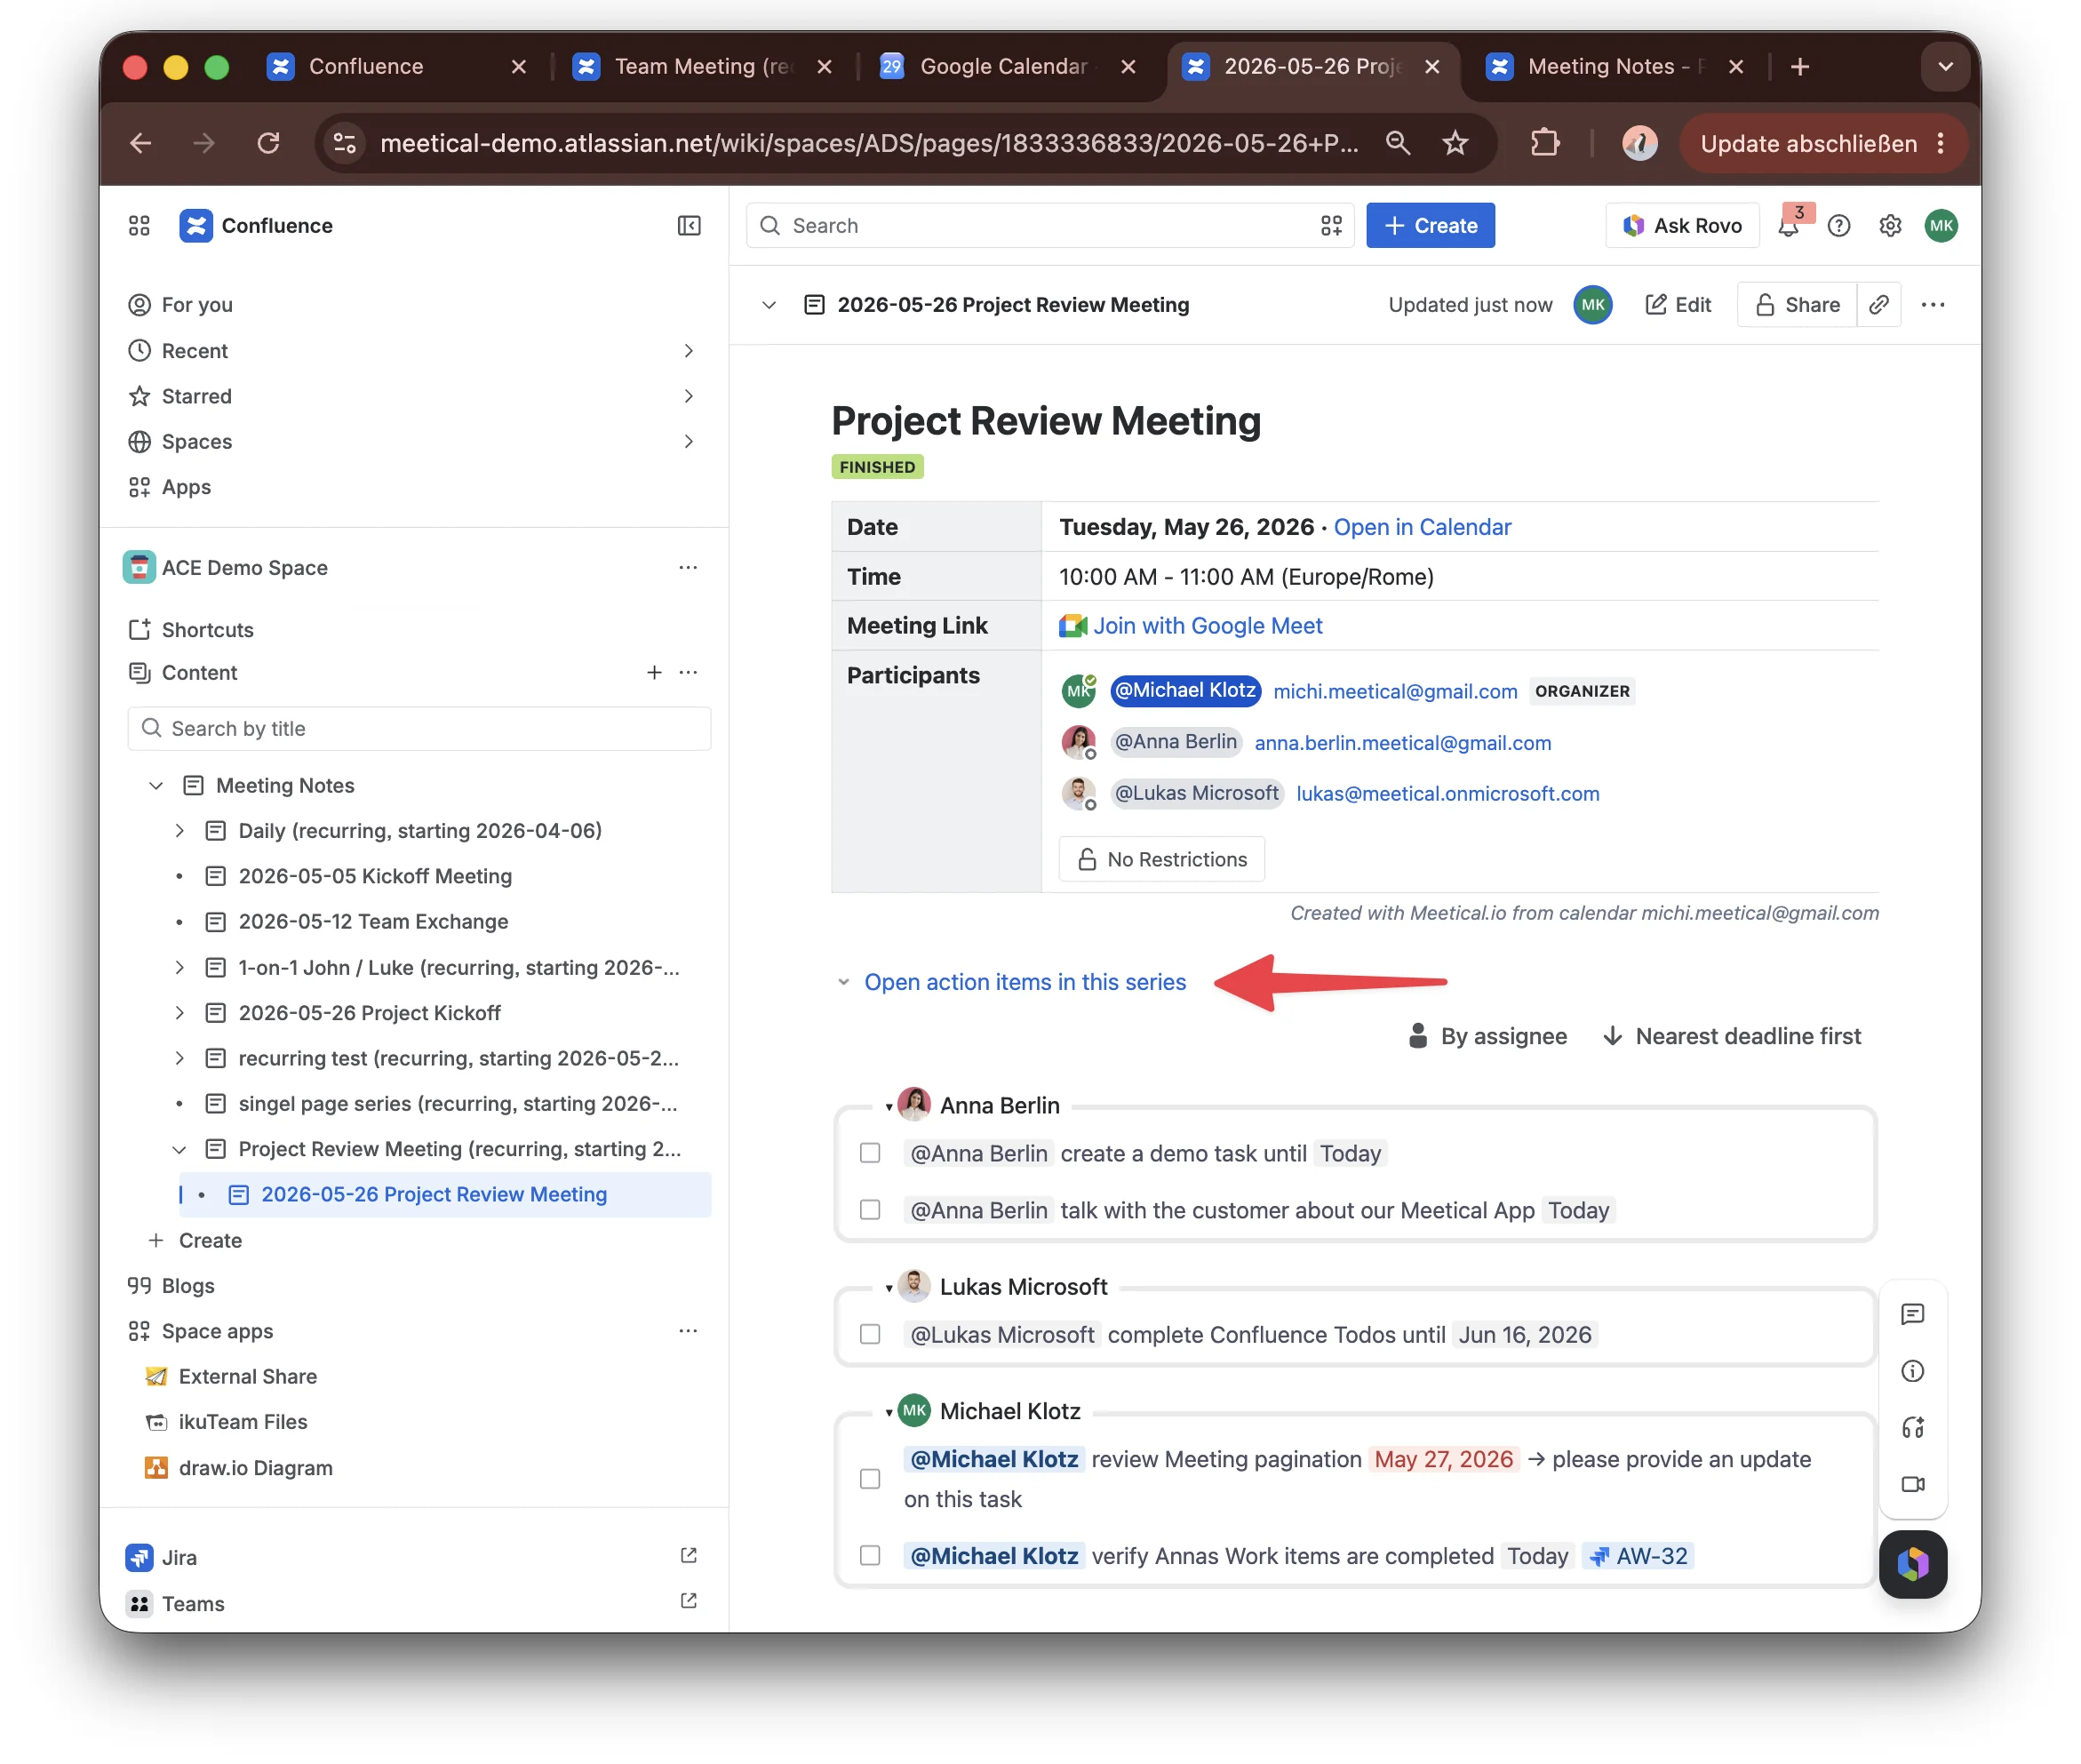The height and width of the screenshot is (1764, 2081).
Task: Collapse Open action items in this series
Action: coord(844,983)
